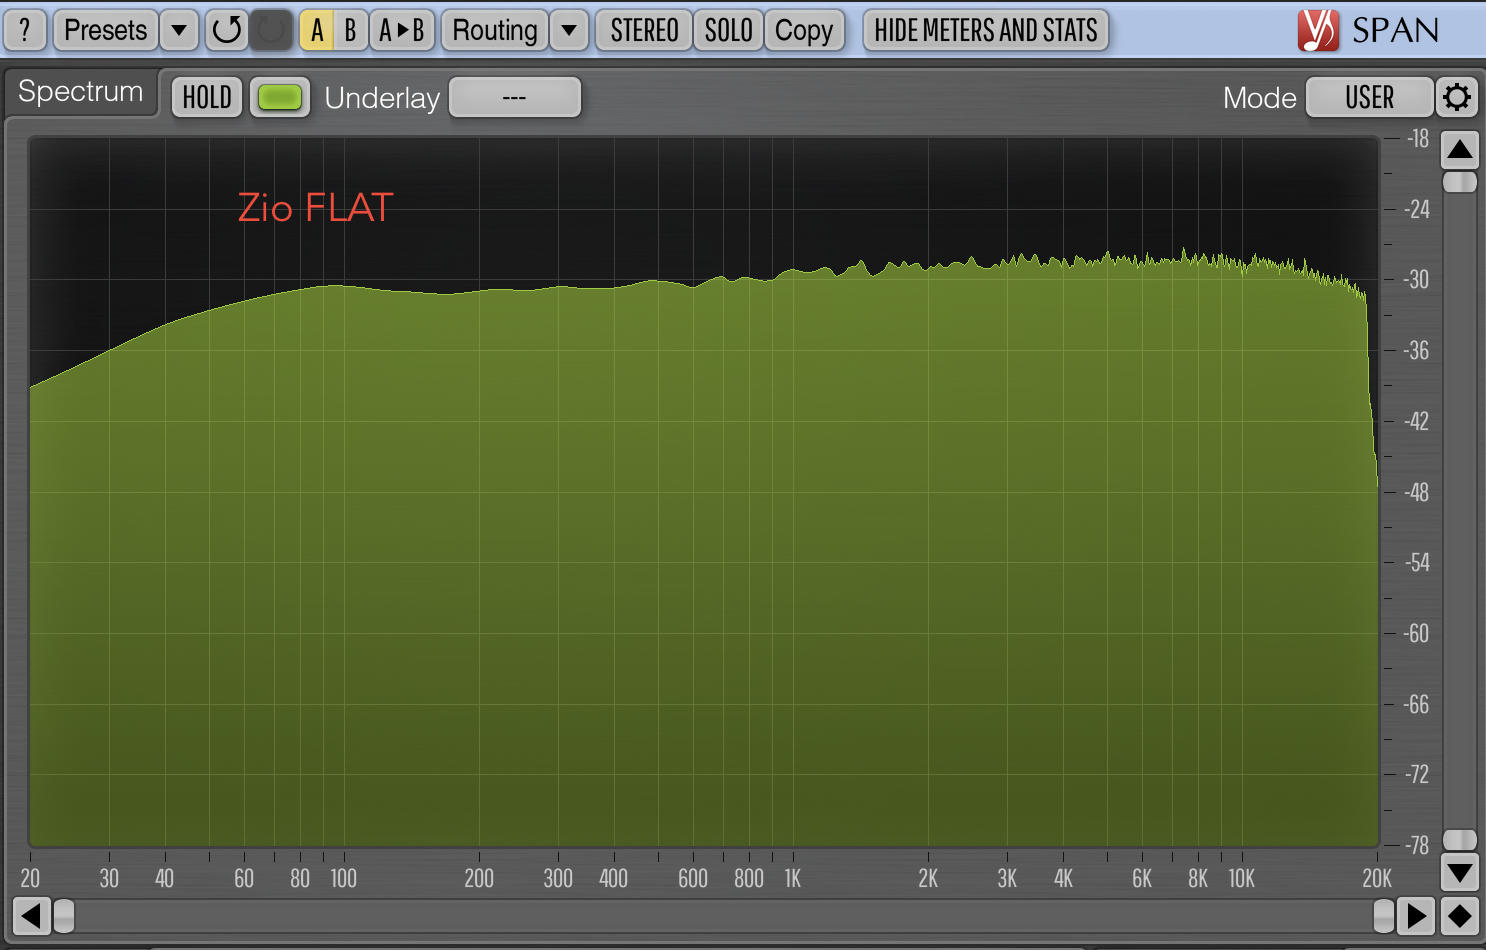Click the 1K frequency axis label

(793, 878)
